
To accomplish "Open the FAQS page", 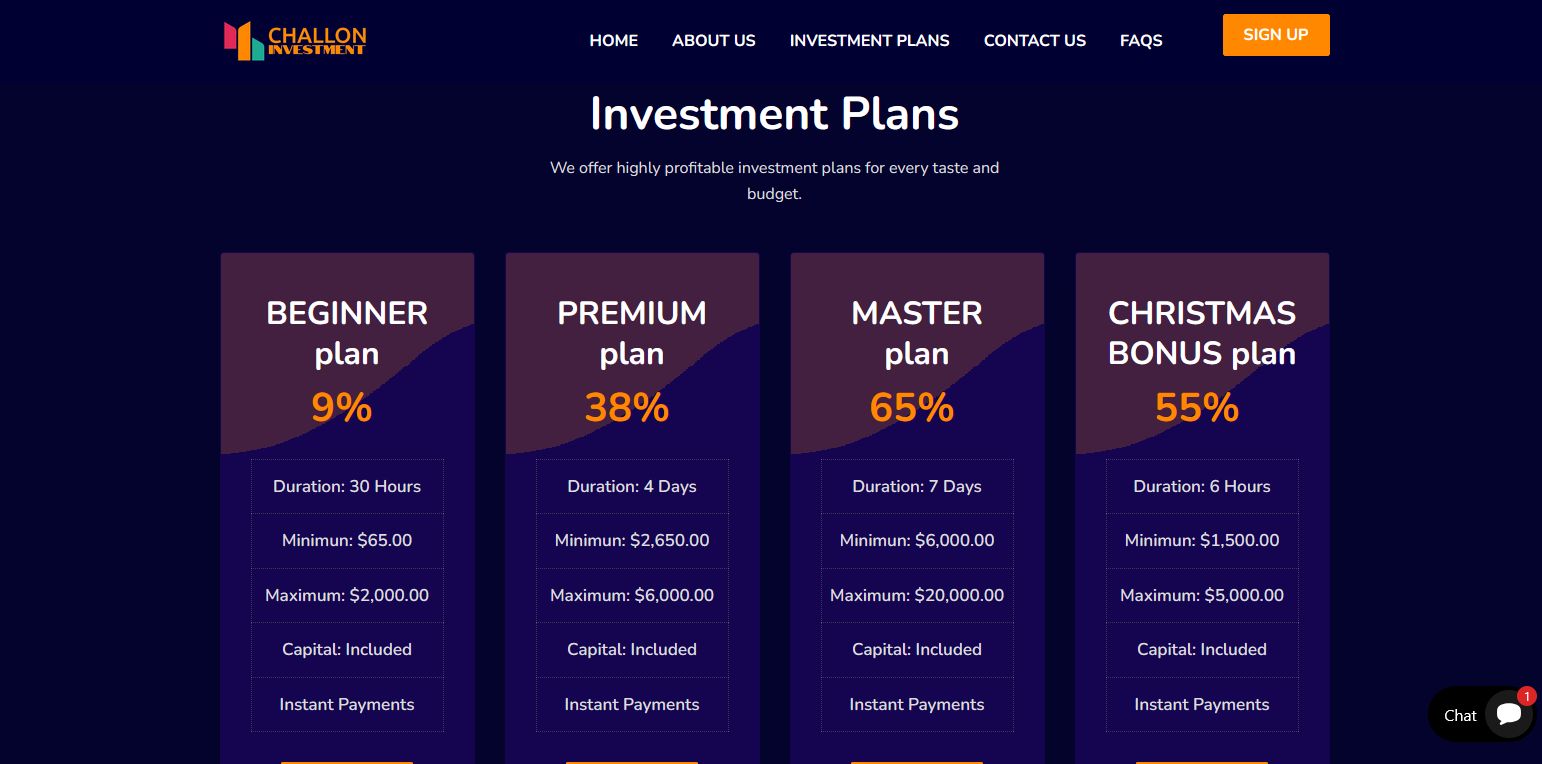I will coord(1141,41).
